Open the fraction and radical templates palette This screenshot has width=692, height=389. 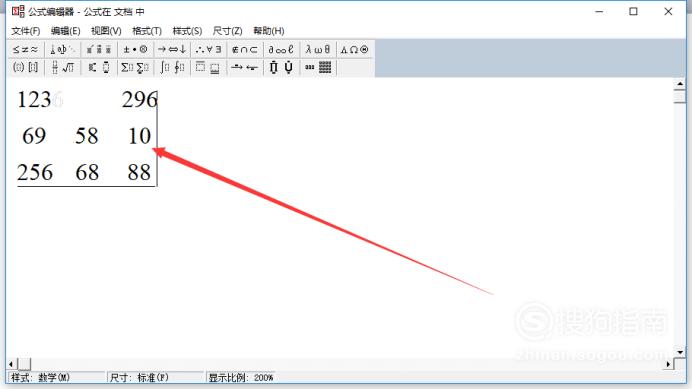[x=63, y=67]
